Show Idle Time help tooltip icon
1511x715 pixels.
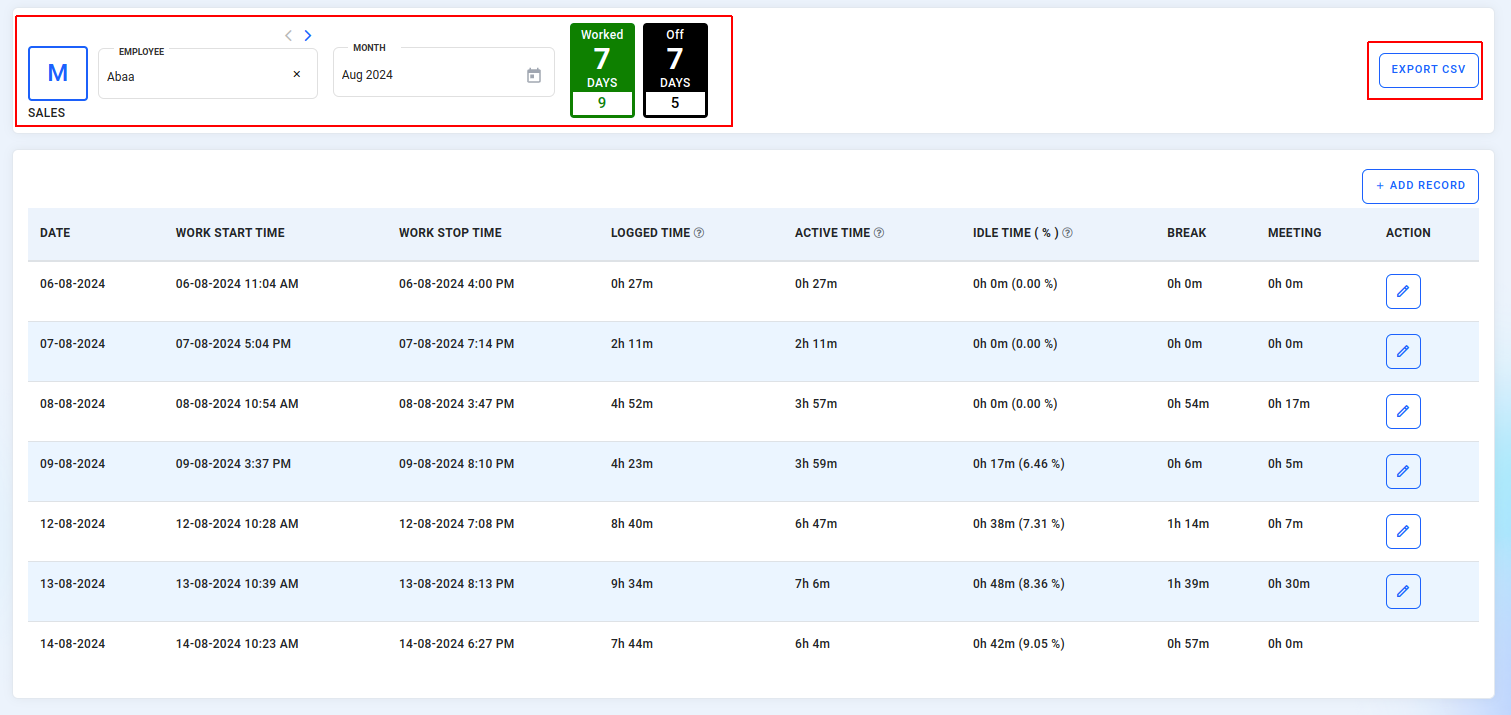coord(1067,233)
